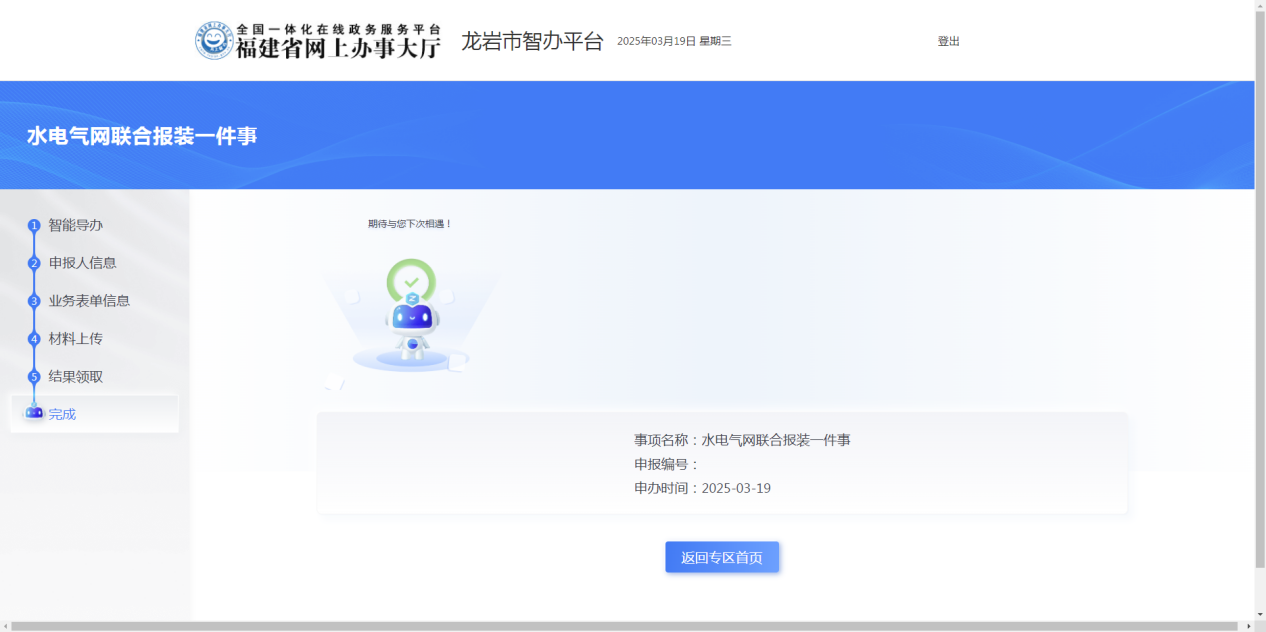Open the 申报人信息 step
Viewport: 1266px width, 632px height.
pyautogui.click(x=83, y=263)
